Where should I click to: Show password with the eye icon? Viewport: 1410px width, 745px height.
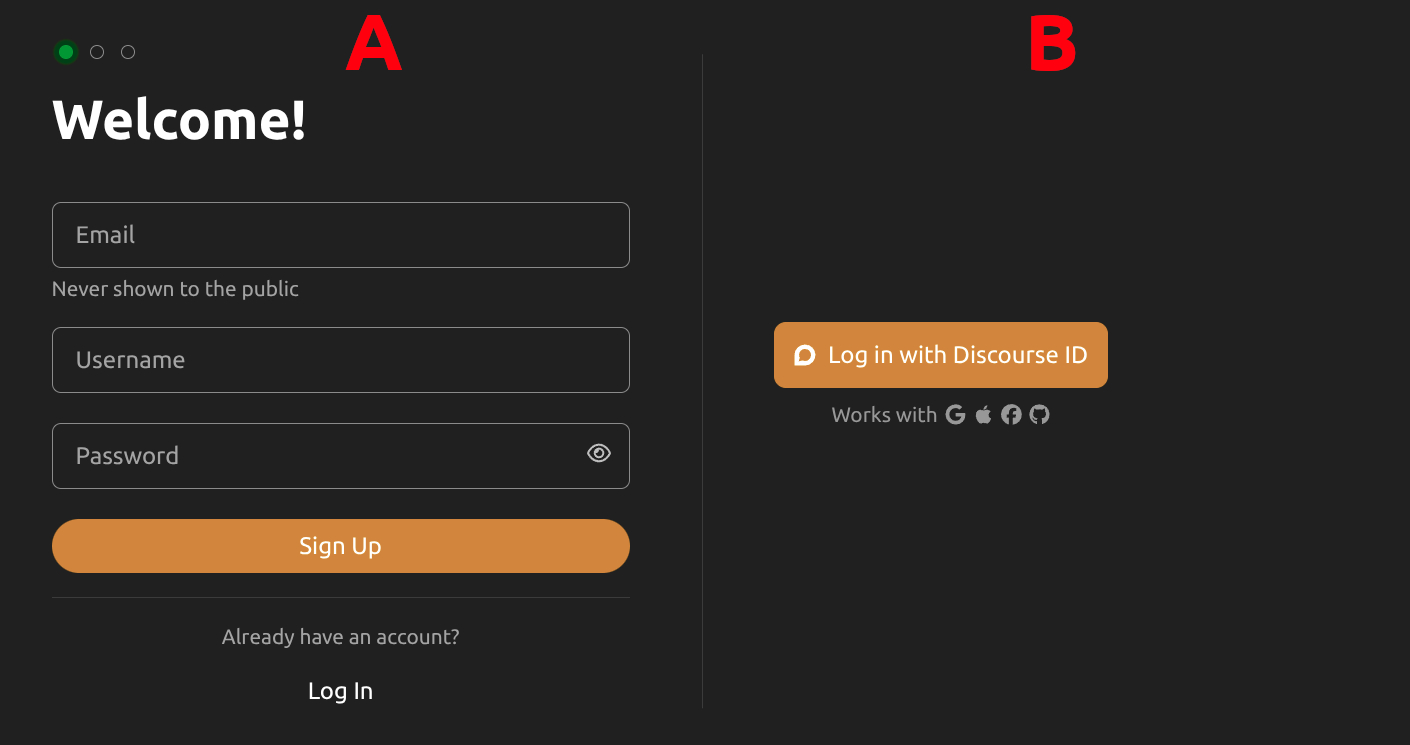click(x=599, y=454)
